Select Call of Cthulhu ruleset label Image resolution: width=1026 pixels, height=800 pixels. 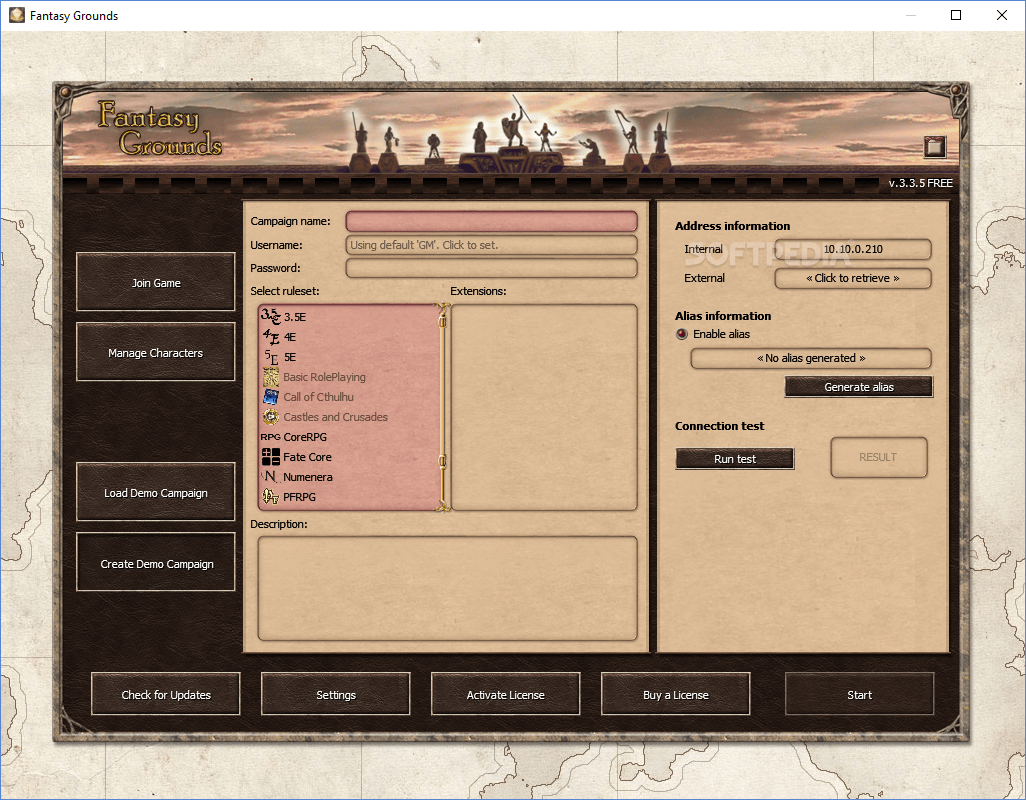click(319, 397)
